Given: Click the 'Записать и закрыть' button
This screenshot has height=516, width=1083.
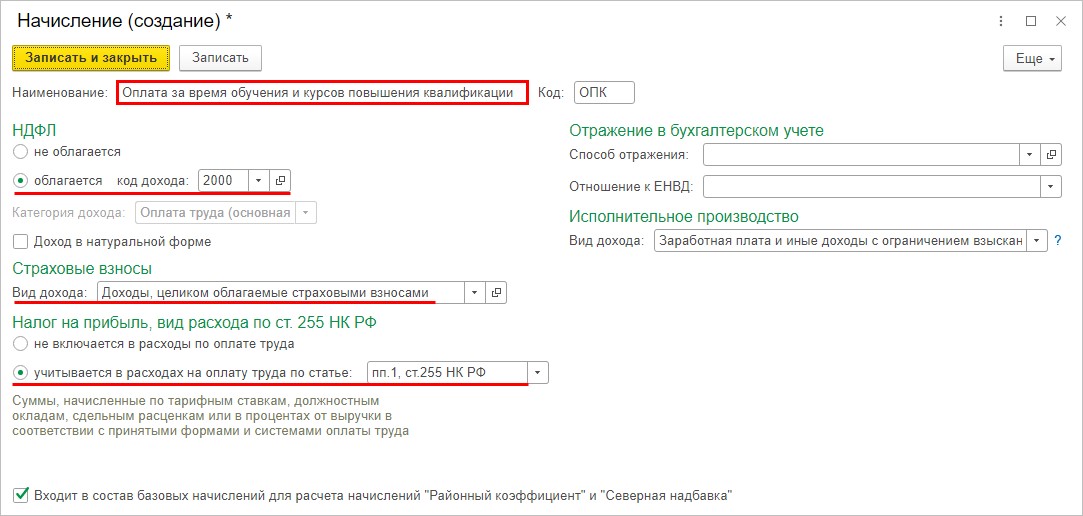Looking at the screenshot, I should [90, 58].
